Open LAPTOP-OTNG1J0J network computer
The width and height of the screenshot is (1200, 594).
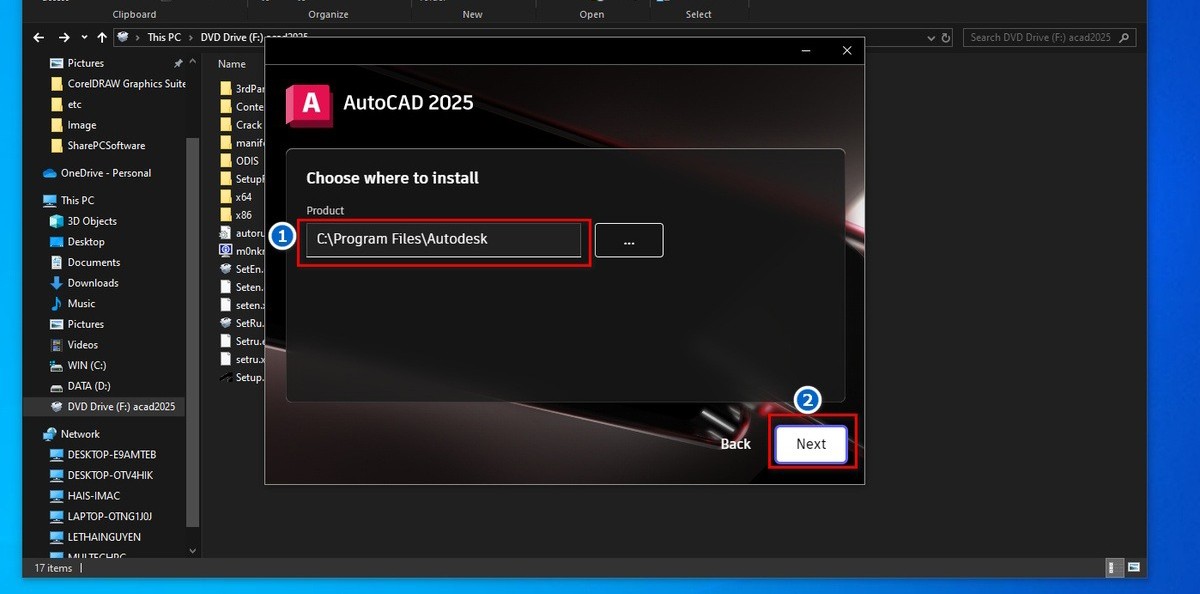[x=109, y=516]
